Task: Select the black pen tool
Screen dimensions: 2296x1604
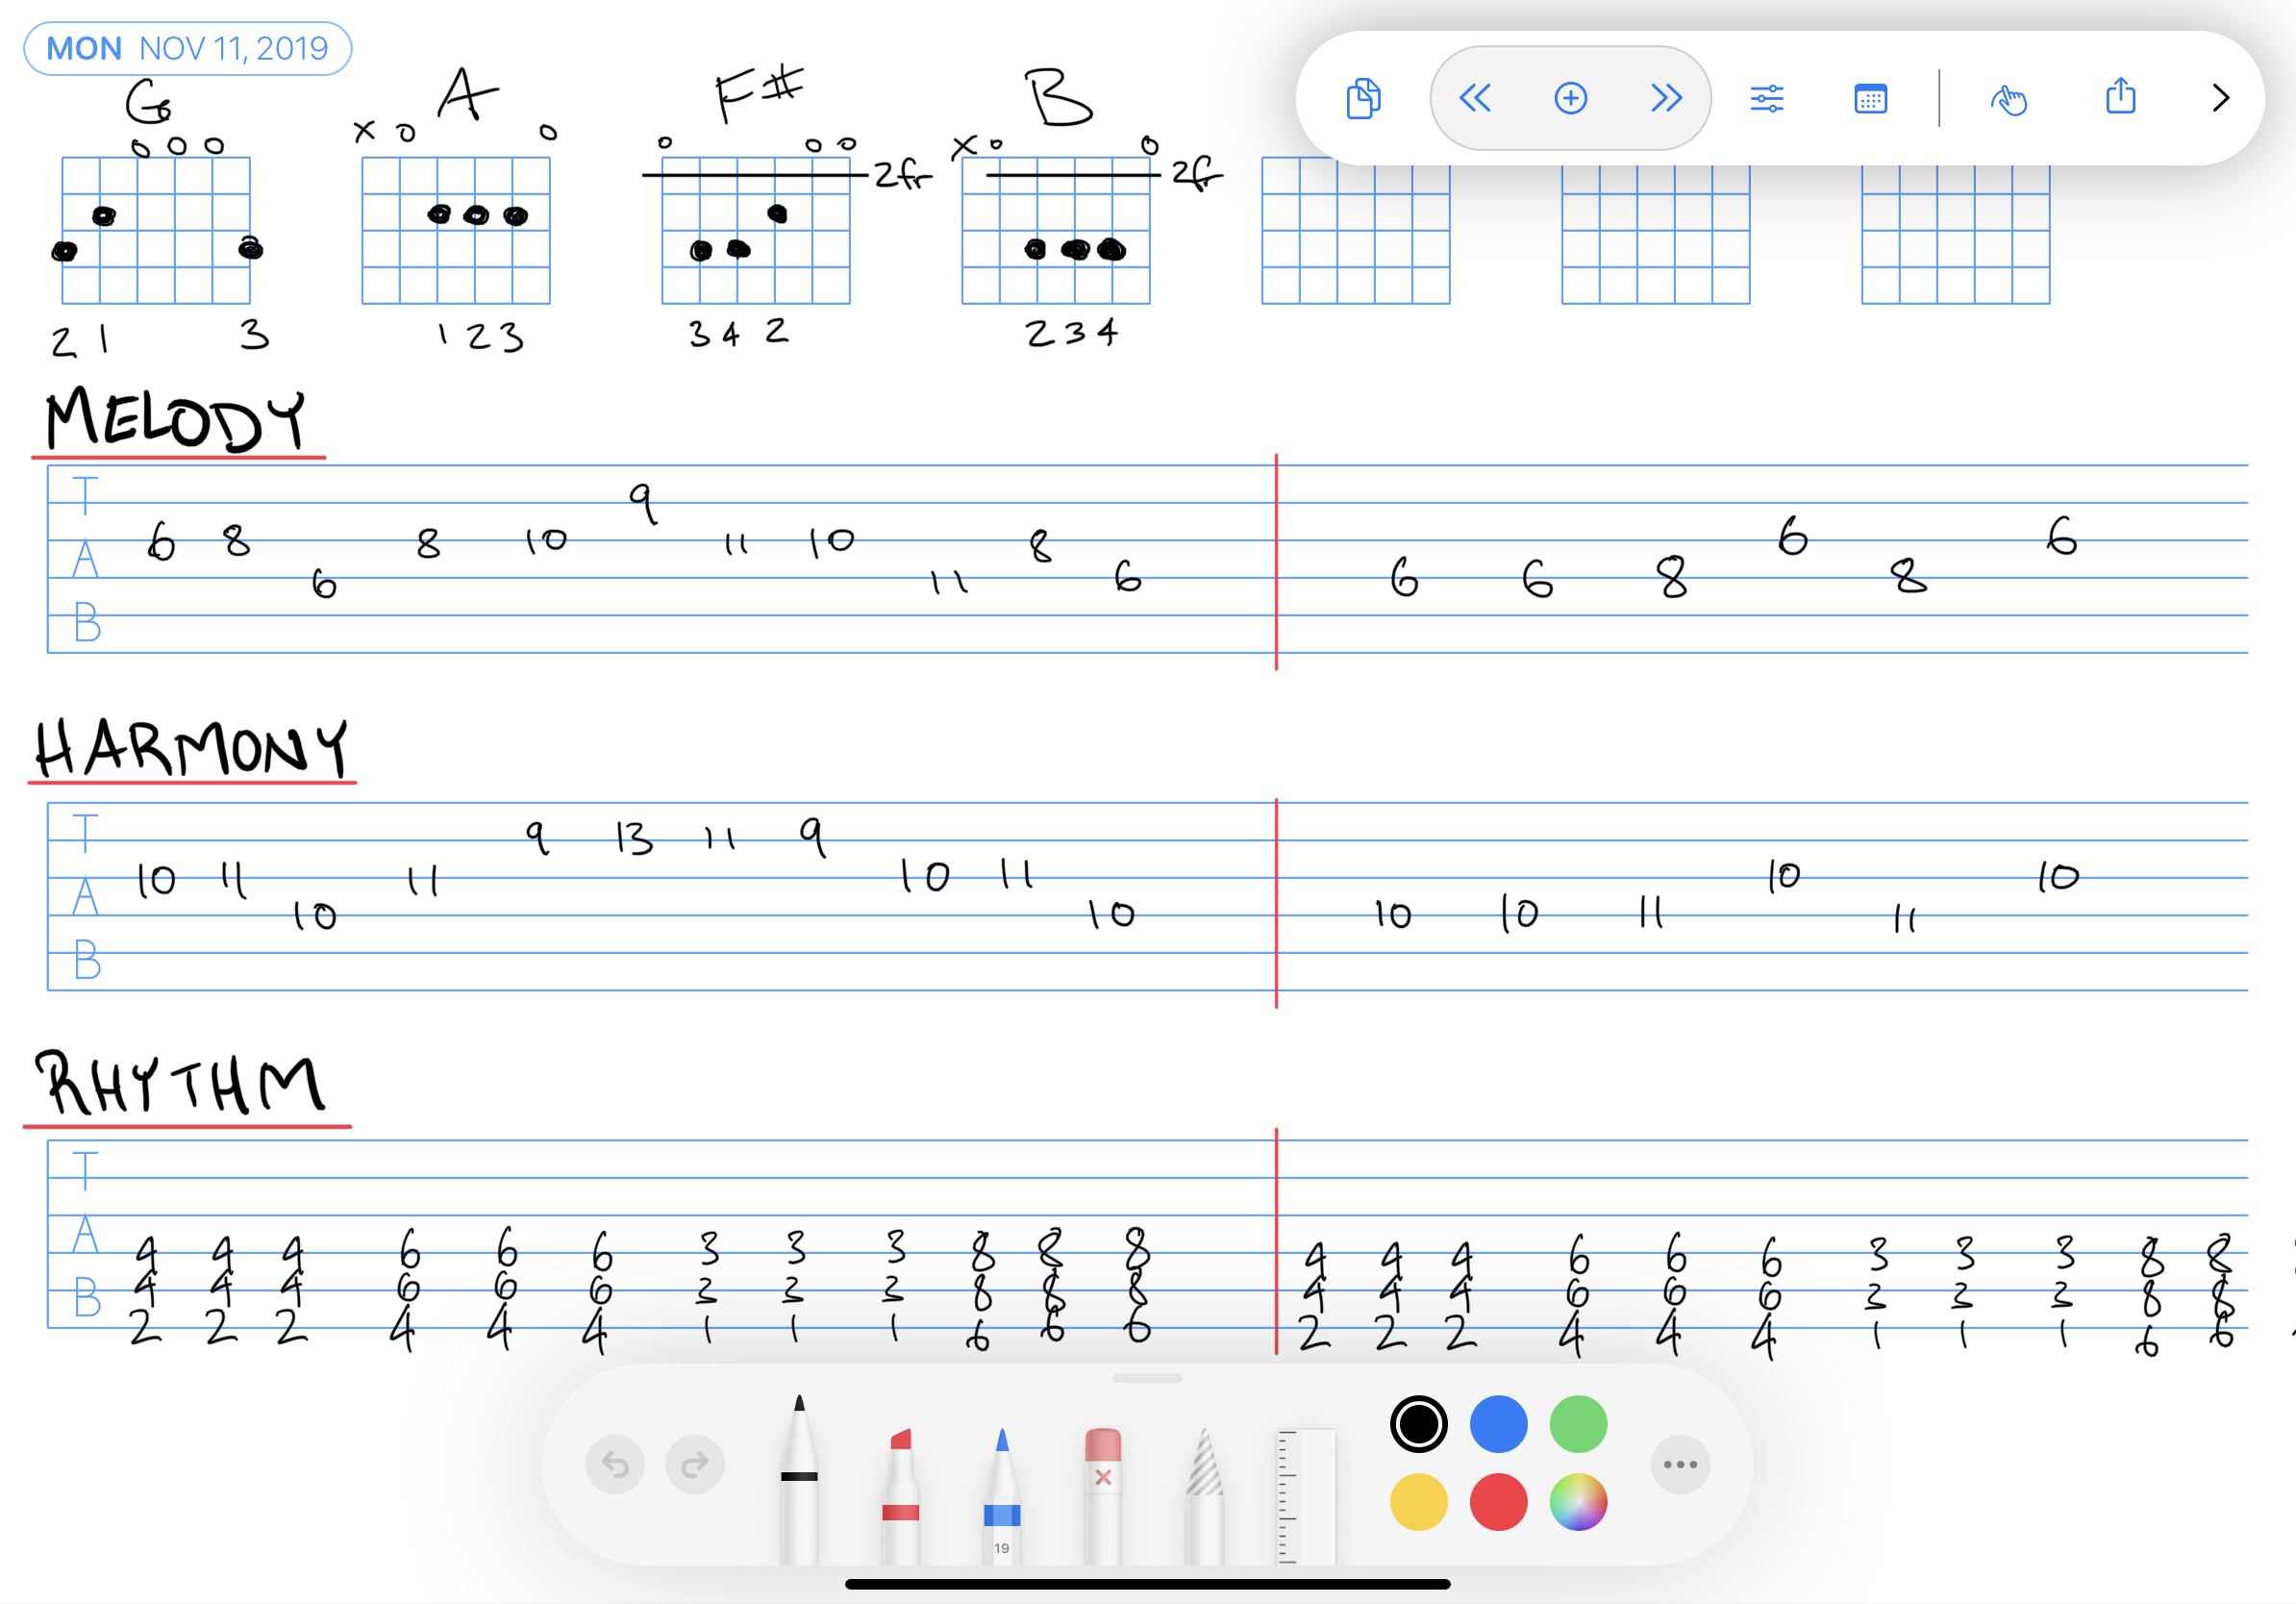Action: tap(799, 1480)
